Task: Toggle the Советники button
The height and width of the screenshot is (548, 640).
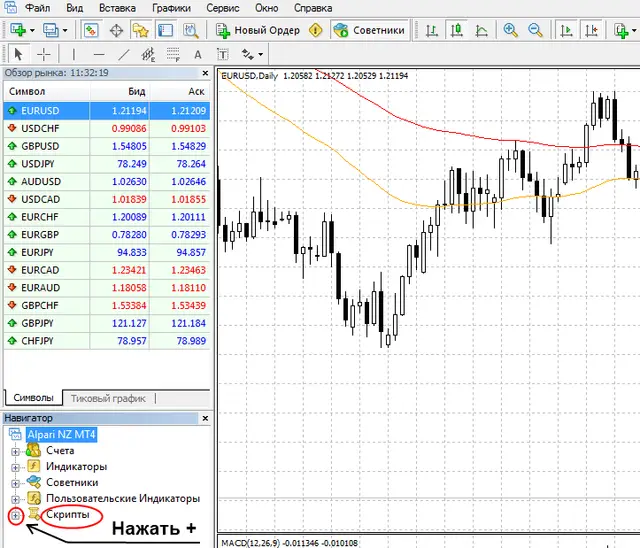Action: point(369,30)
